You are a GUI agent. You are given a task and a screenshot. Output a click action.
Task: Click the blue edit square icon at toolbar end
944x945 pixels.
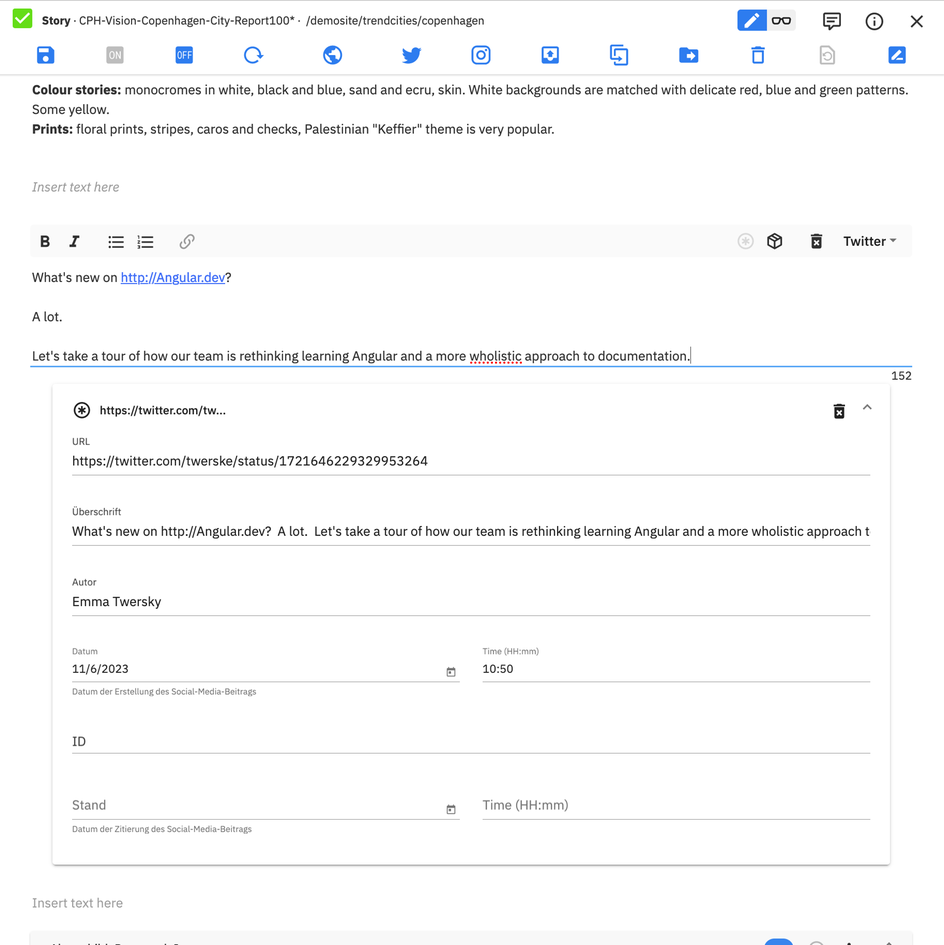pyautogui.click(x=897, y=55)
